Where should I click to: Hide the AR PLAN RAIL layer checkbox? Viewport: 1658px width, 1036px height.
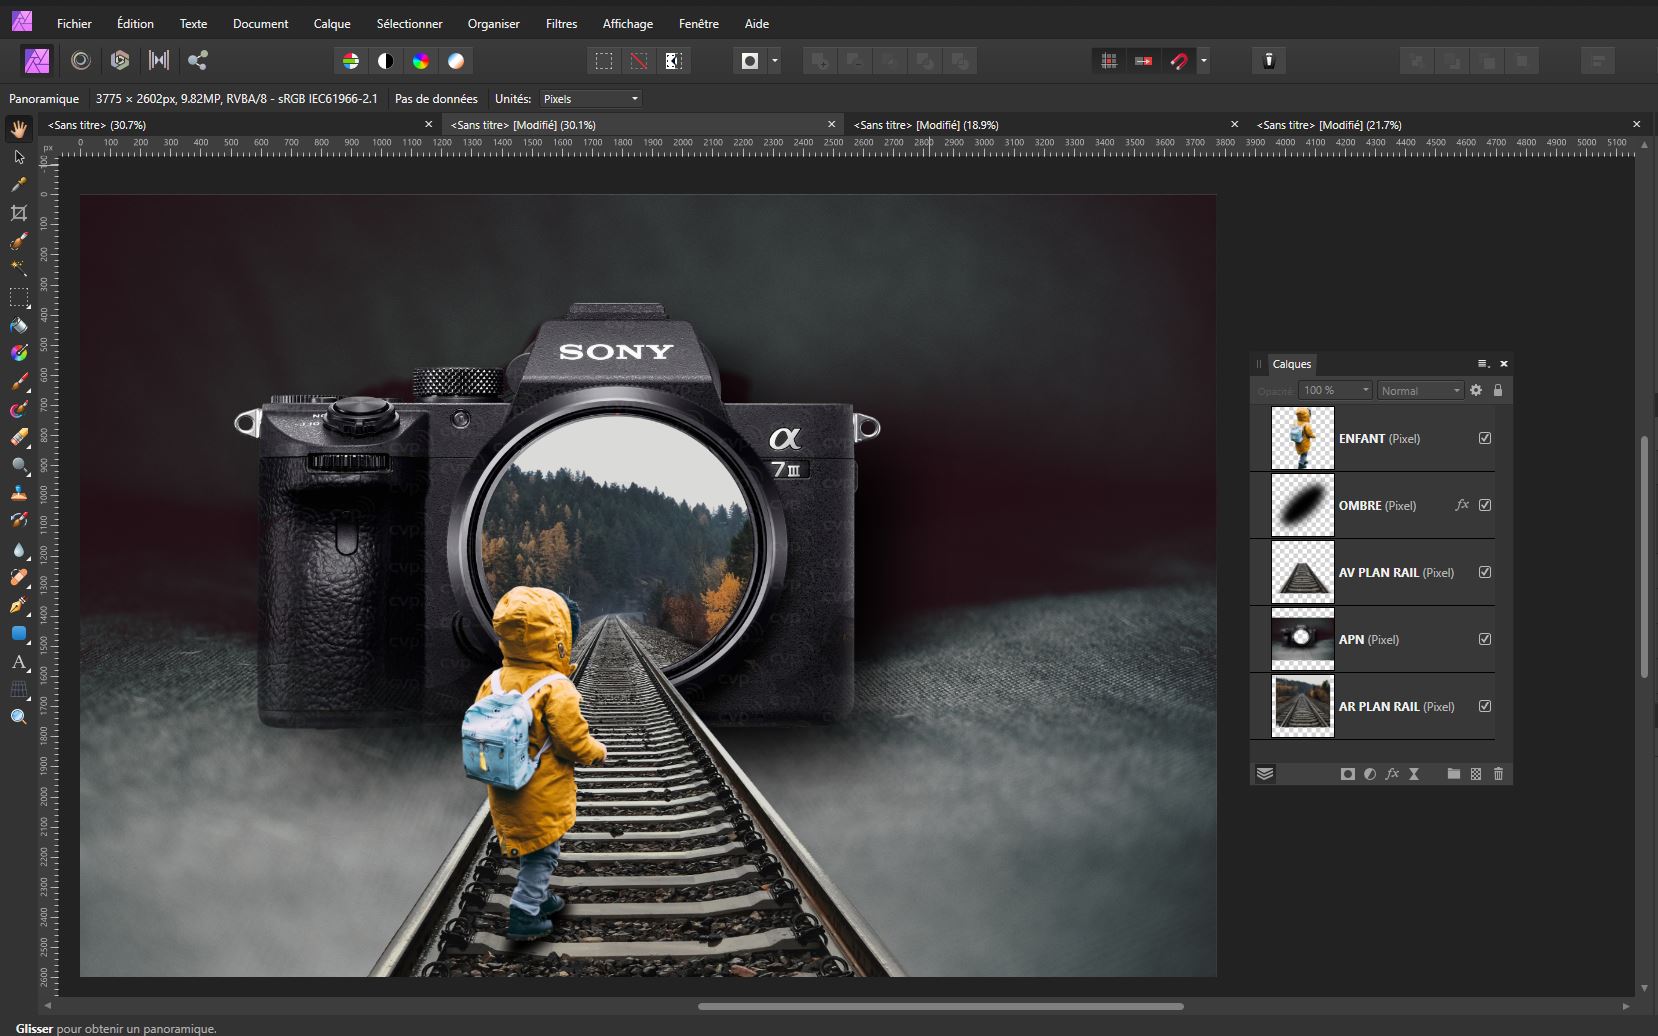coord(1485,706)
